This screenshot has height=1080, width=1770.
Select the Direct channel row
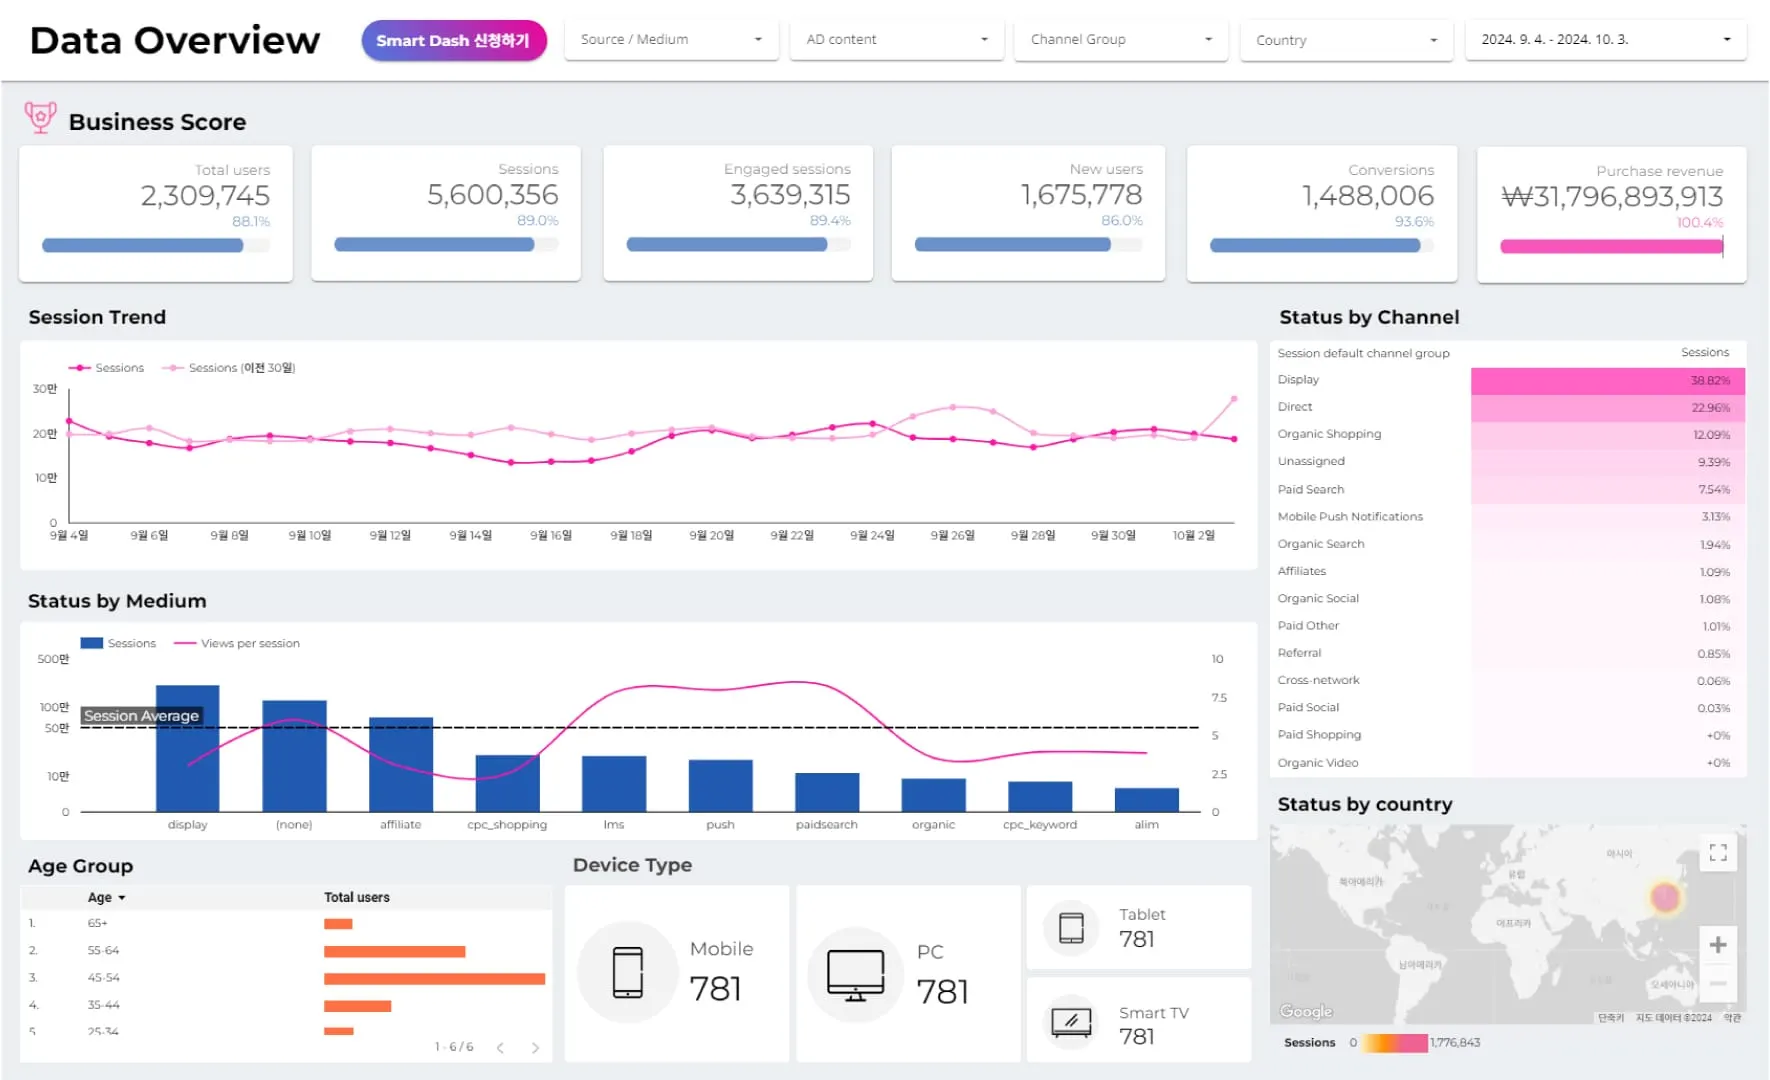(x=1508, y=407)
